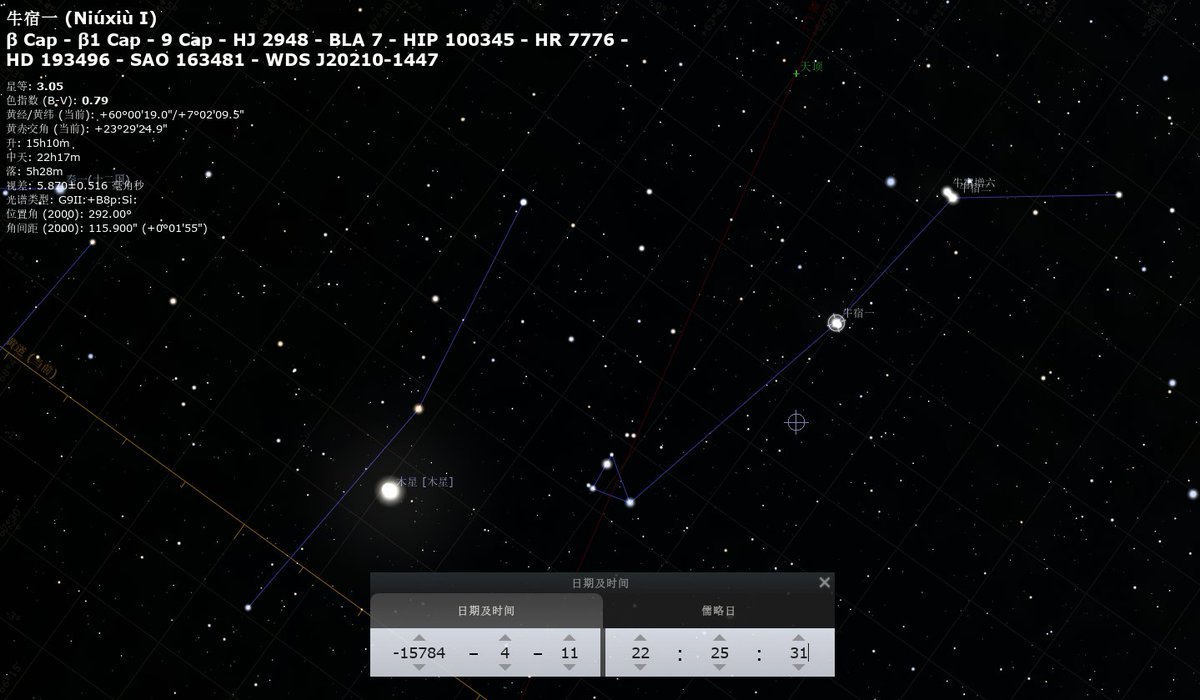This screenshot has width=1200, height=700.
Task: Decrease the year value -15784 with down arrow
Action: 419,667
